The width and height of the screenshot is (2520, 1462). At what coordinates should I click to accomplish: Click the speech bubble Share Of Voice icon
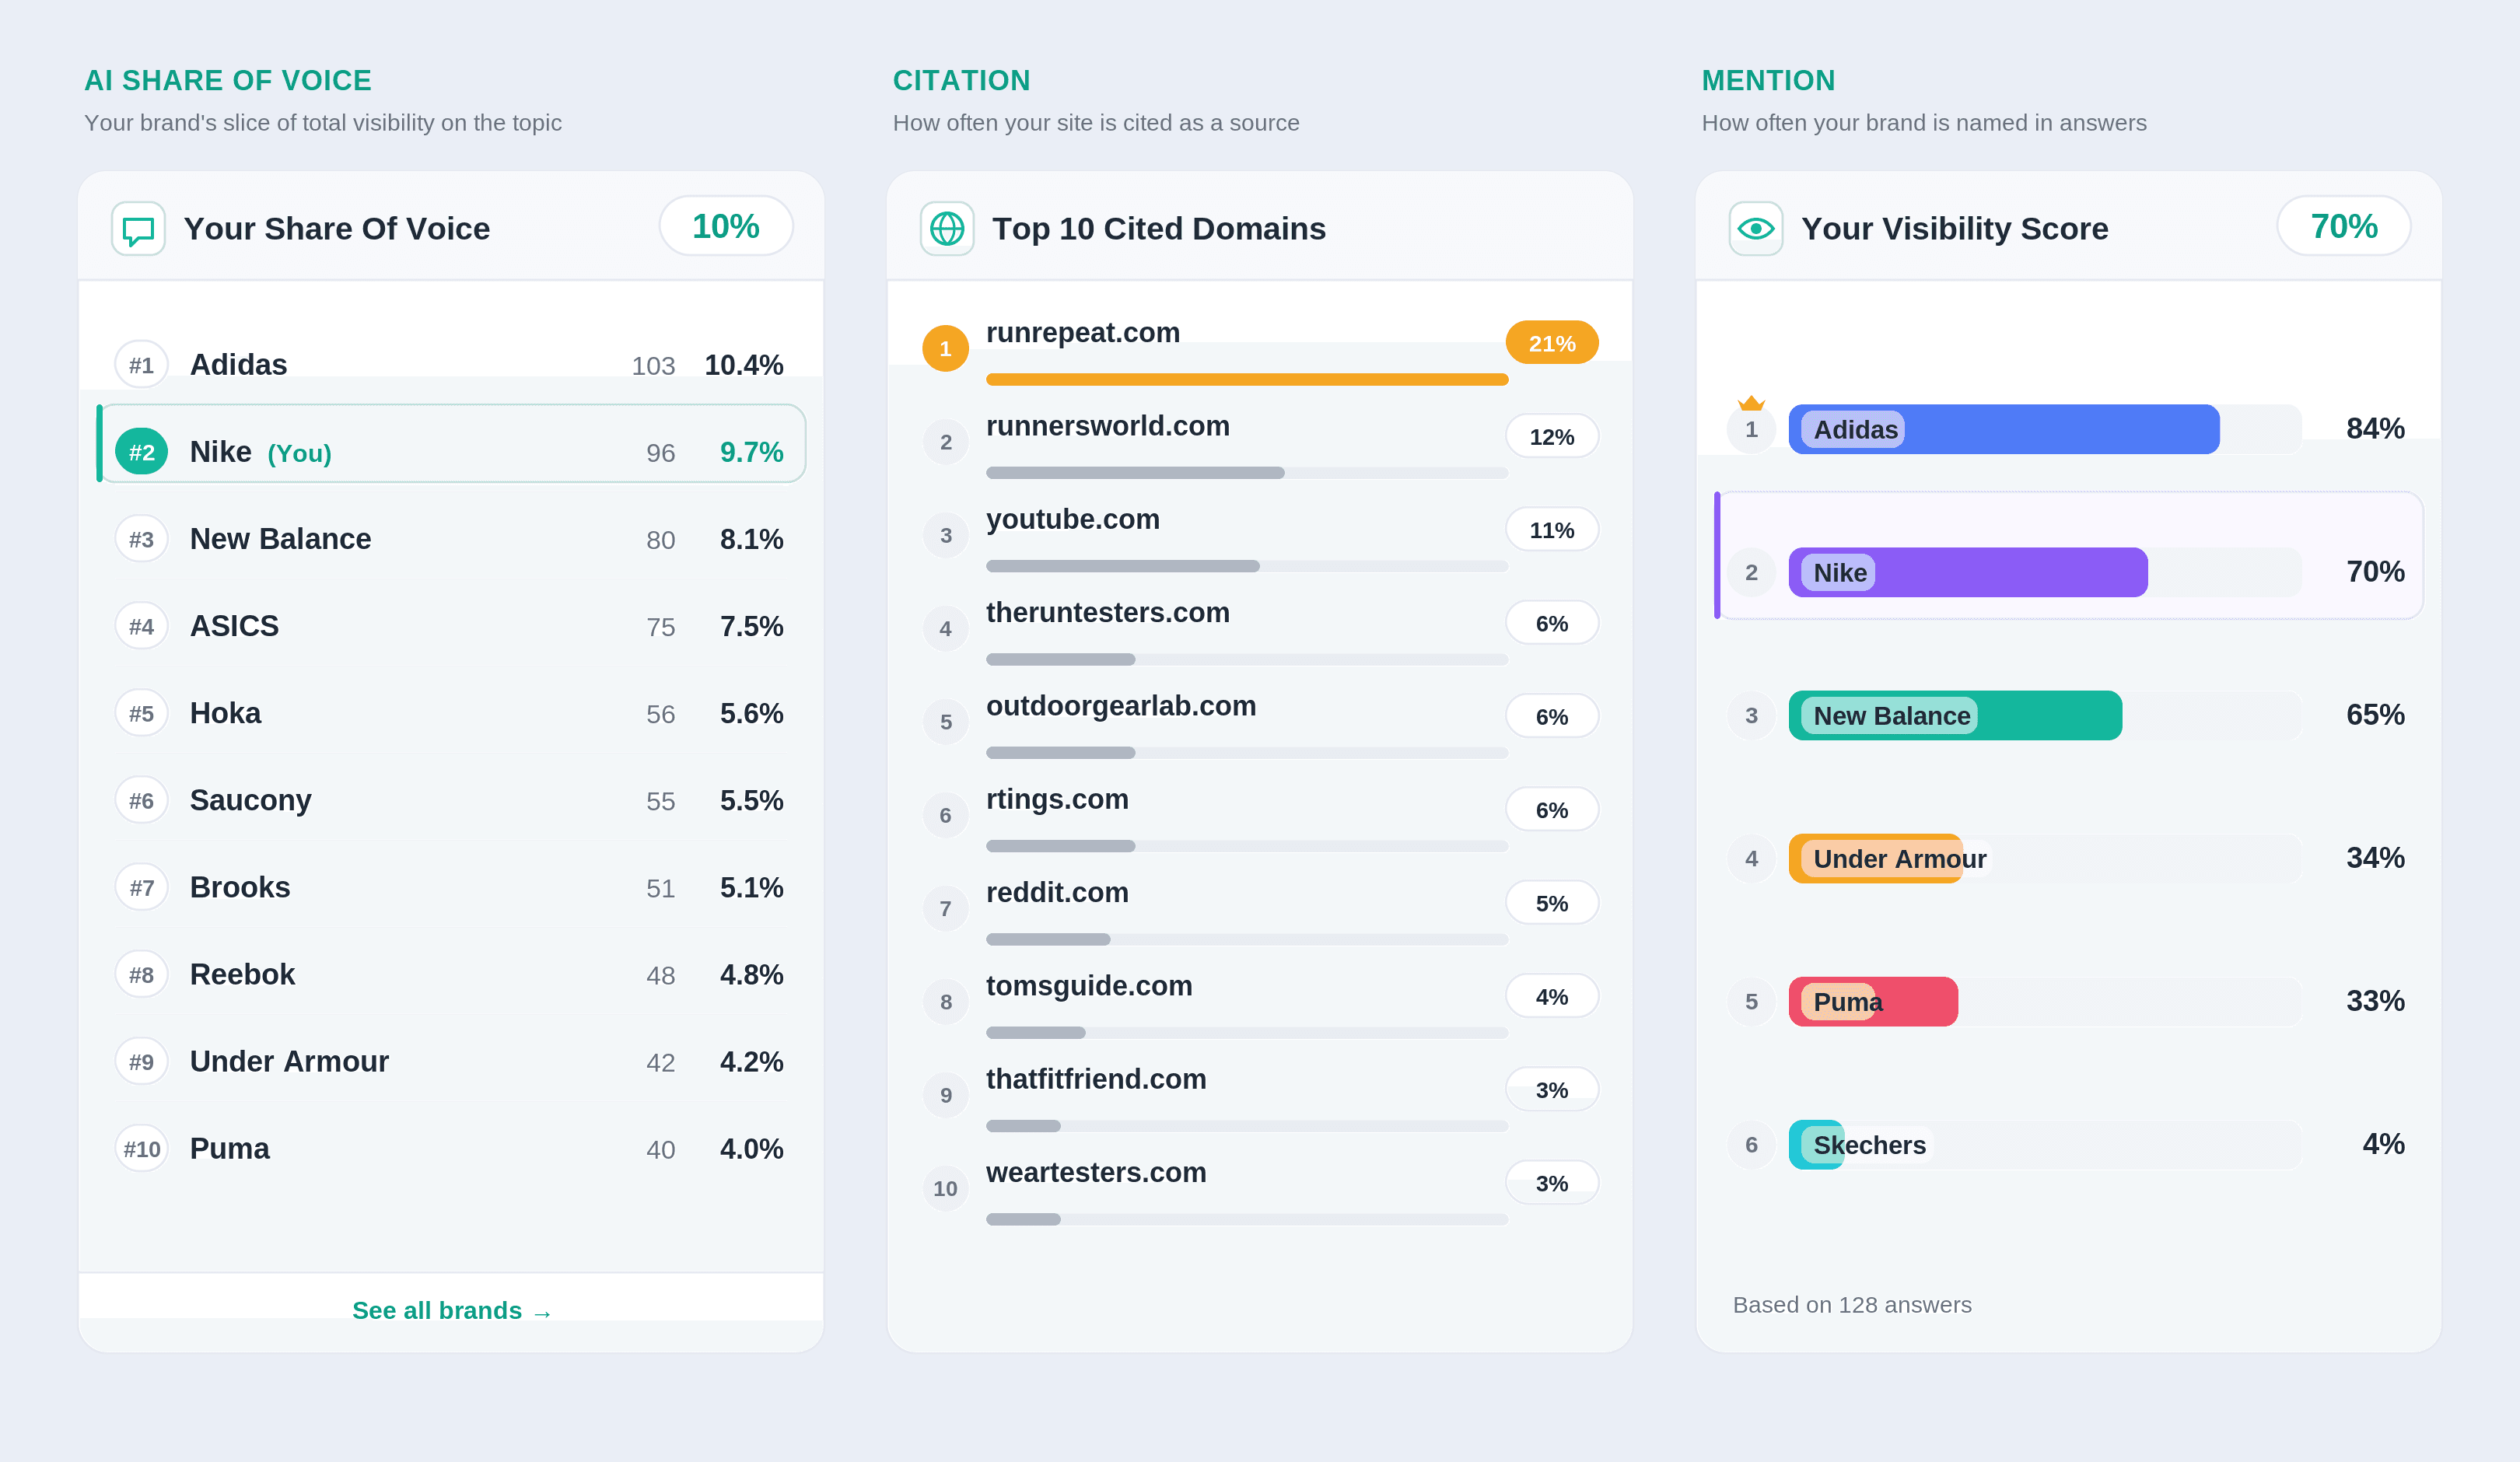(138, 229)
